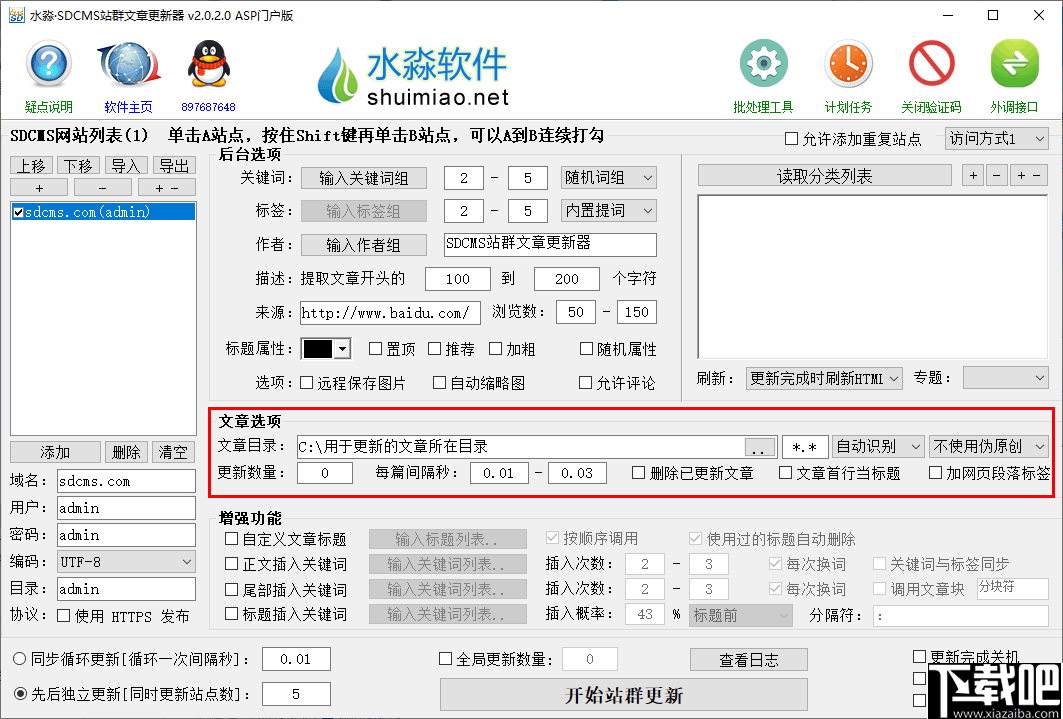Open logs with 查看日志 button
Screen dimensions: 1063x719
(x=748, y=659)
